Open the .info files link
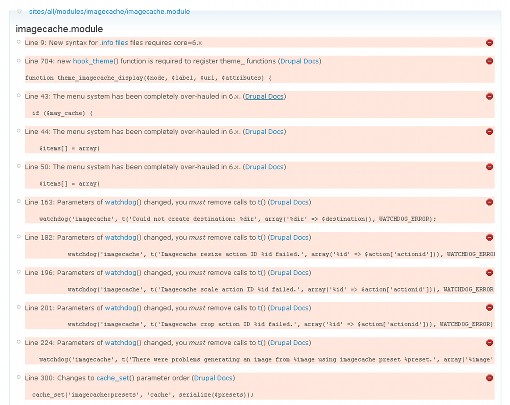 pos(114,43)
